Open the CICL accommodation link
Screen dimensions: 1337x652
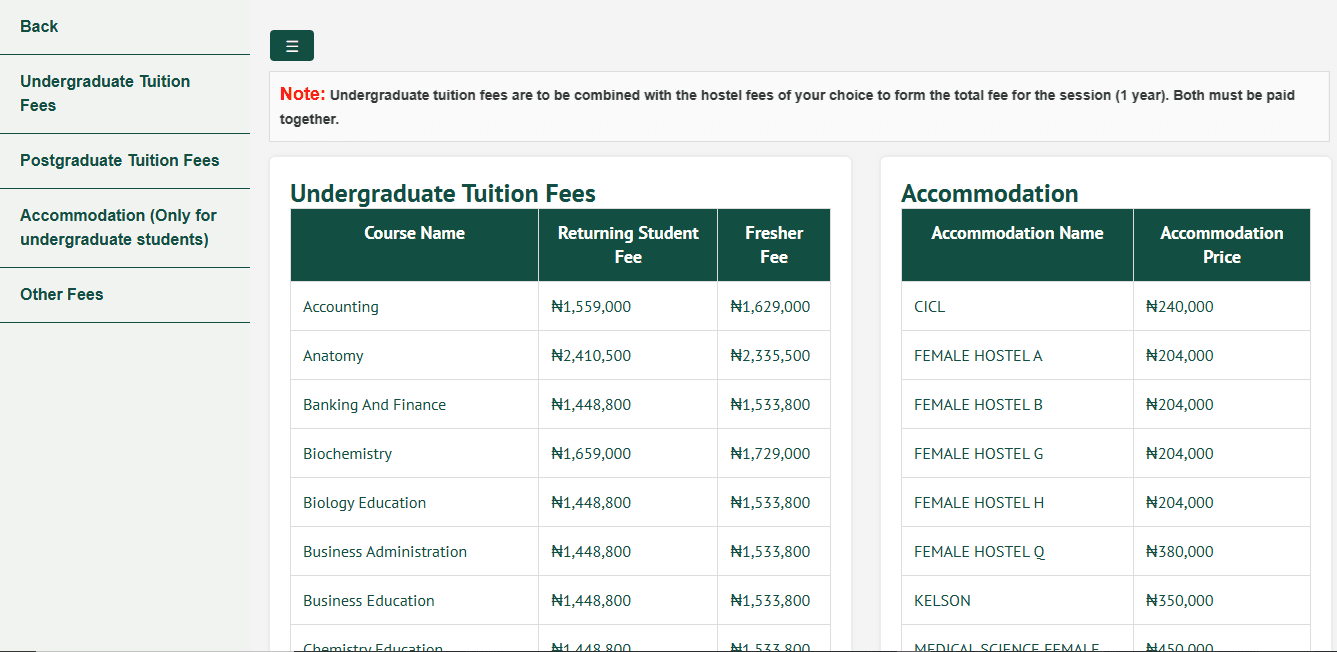pos(929,306)
